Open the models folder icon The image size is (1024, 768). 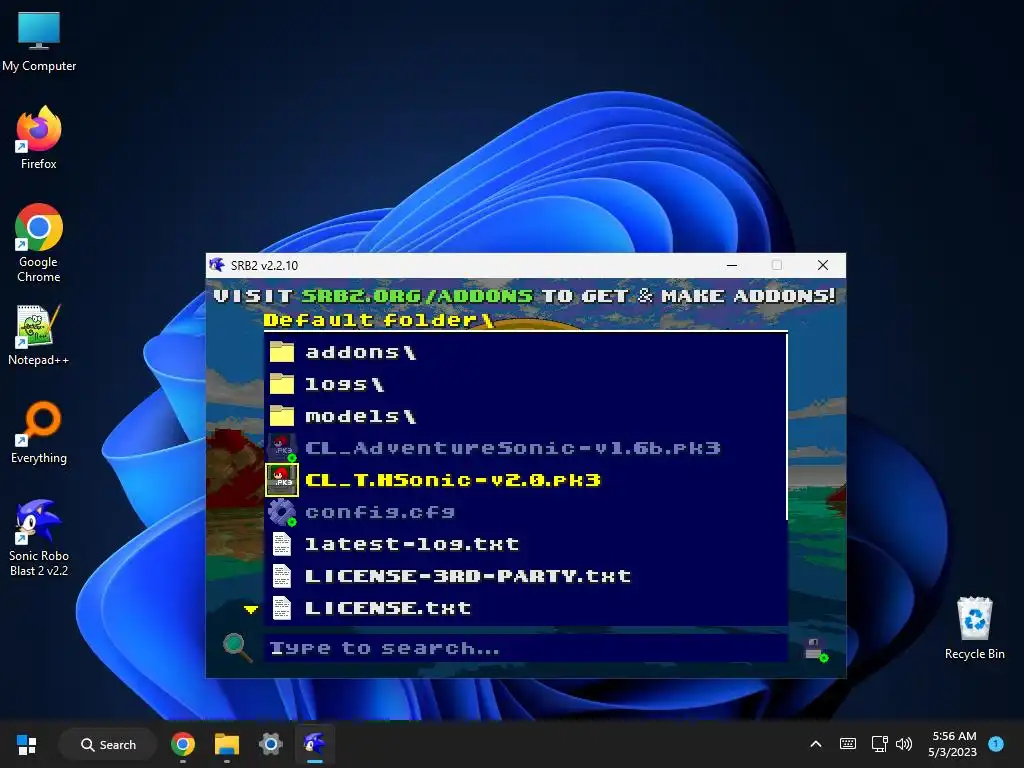coord(282,416)
